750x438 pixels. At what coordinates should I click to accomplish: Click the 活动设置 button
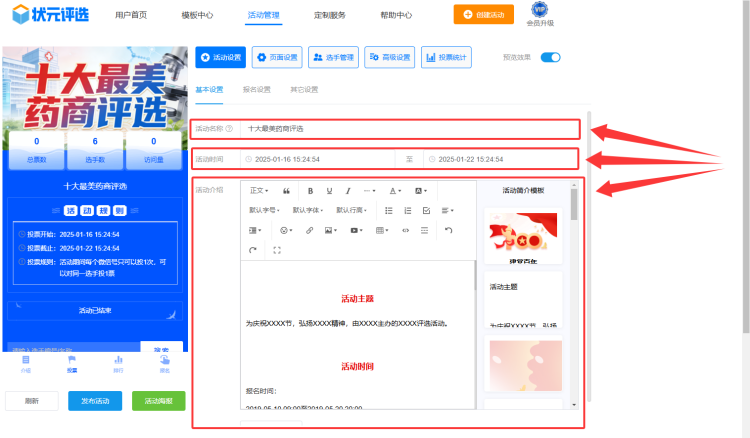[x=221, y=57]
